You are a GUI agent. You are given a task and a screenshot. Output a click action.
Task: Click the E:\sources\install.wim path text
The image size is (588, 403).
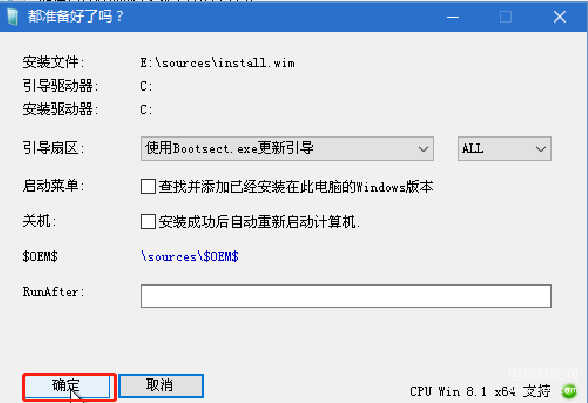[218, 63]
